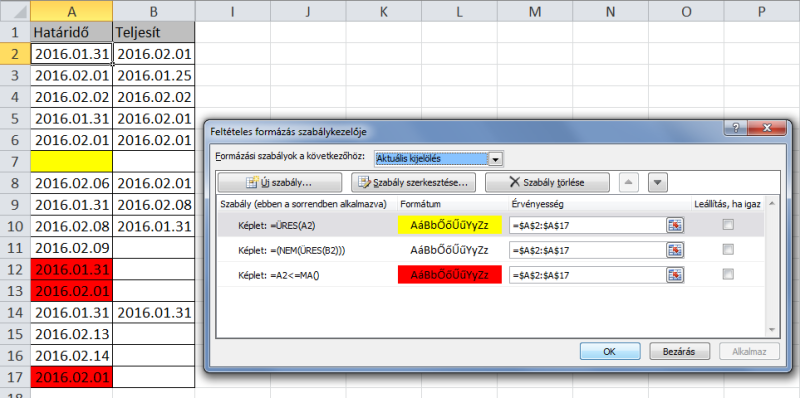Select column A header
The height and width of the screenshot is (398, 800).
point(71,11)
